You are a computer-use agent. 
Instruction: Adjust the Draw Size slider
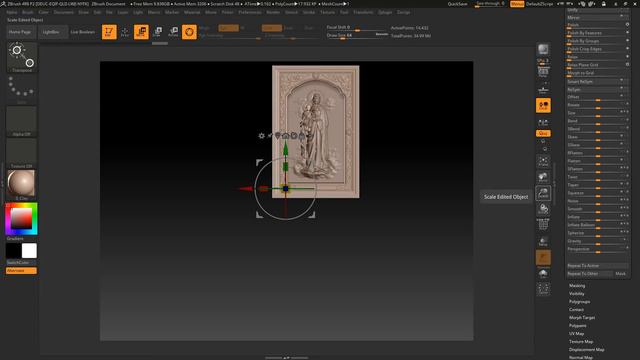(x=357, y=36)
